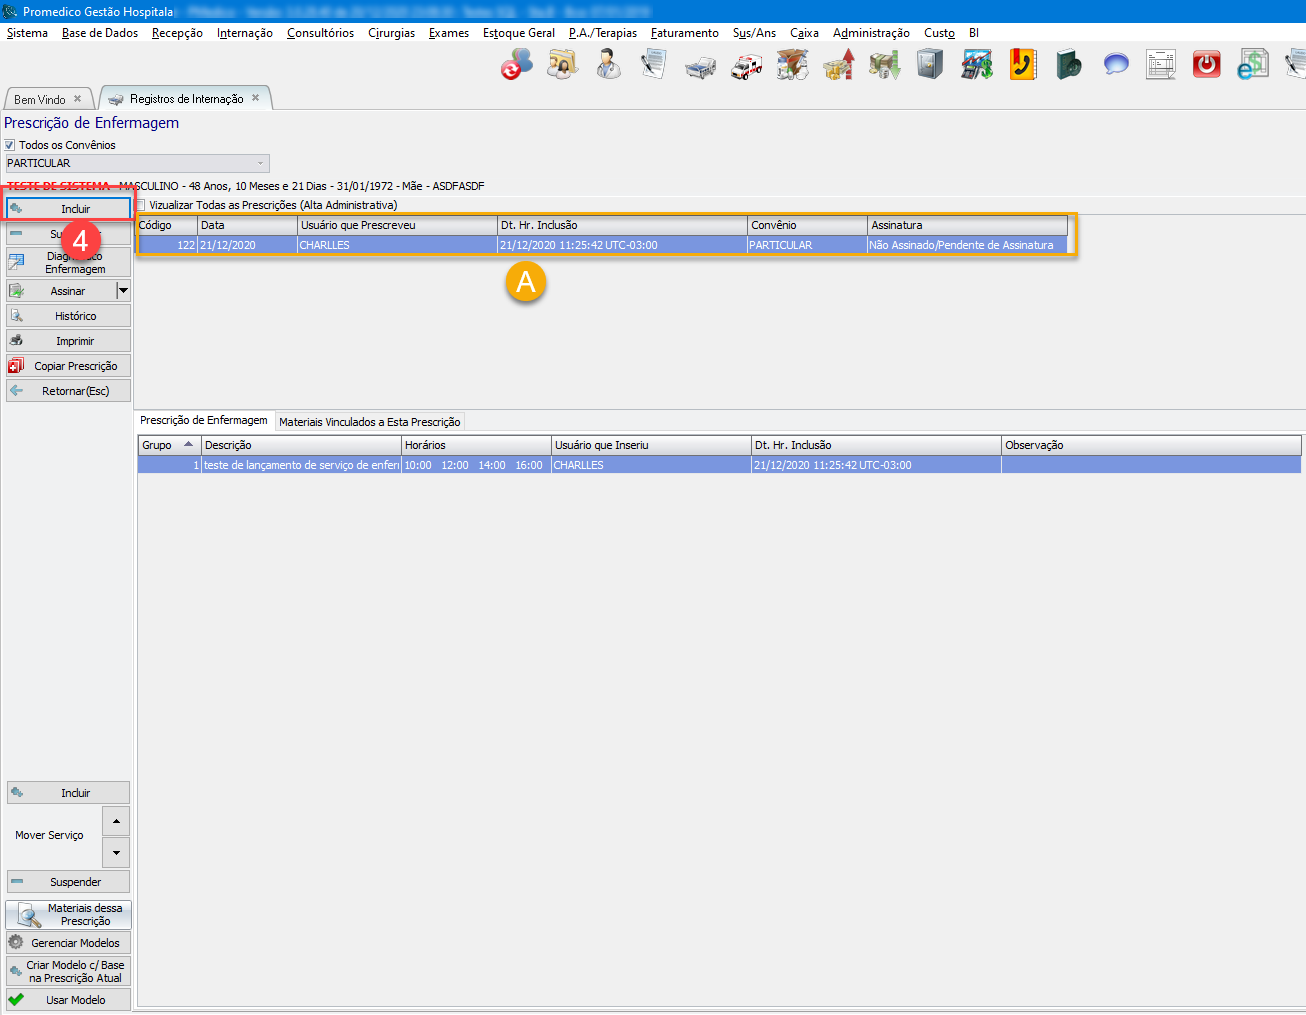Open the Faturamento menu

(x=684, y=33)
